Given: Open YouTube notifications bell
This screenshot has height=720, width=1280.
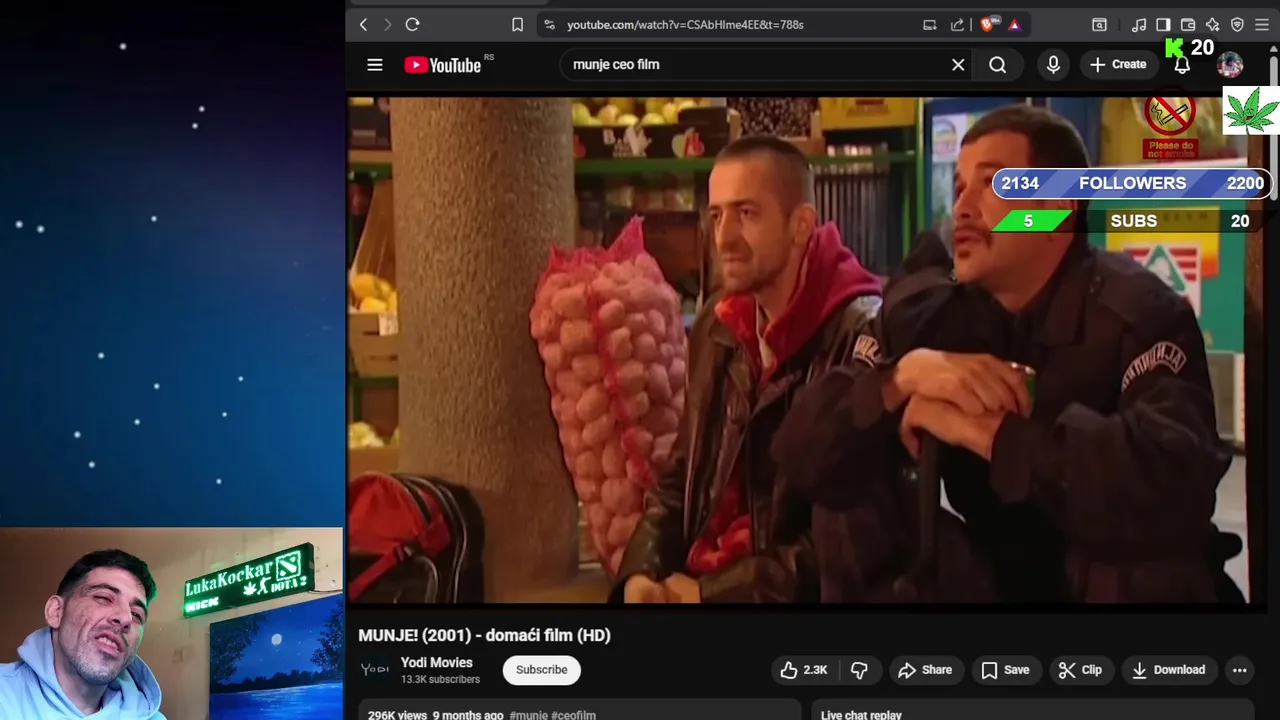Looking at the screenshot, I should 1182,65.
